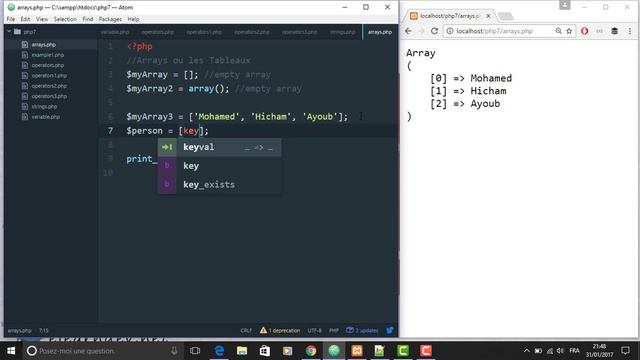Click the snippet icon beside keyval
The height and width of the screenshot is (360, 640).
pyautogui.click(x=167, y=147)
